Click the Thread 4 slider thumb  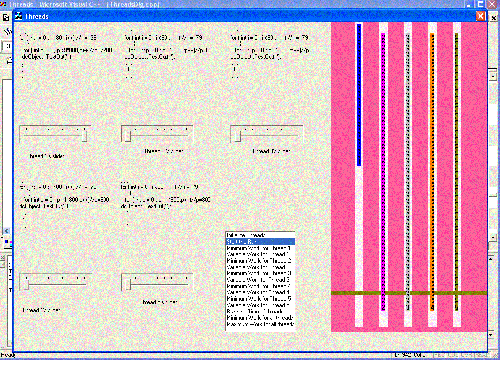26,284
